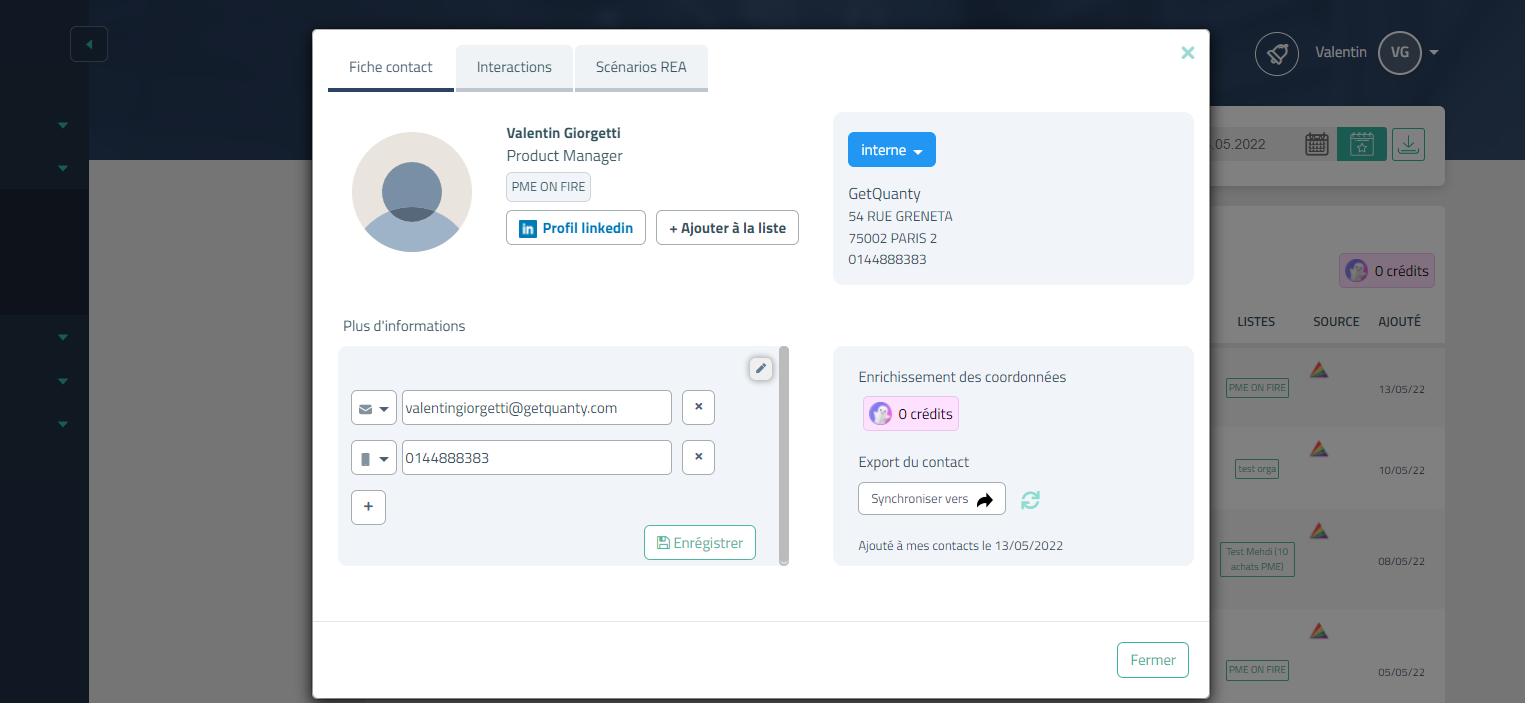Add a new contact info field

pos(368,507)
